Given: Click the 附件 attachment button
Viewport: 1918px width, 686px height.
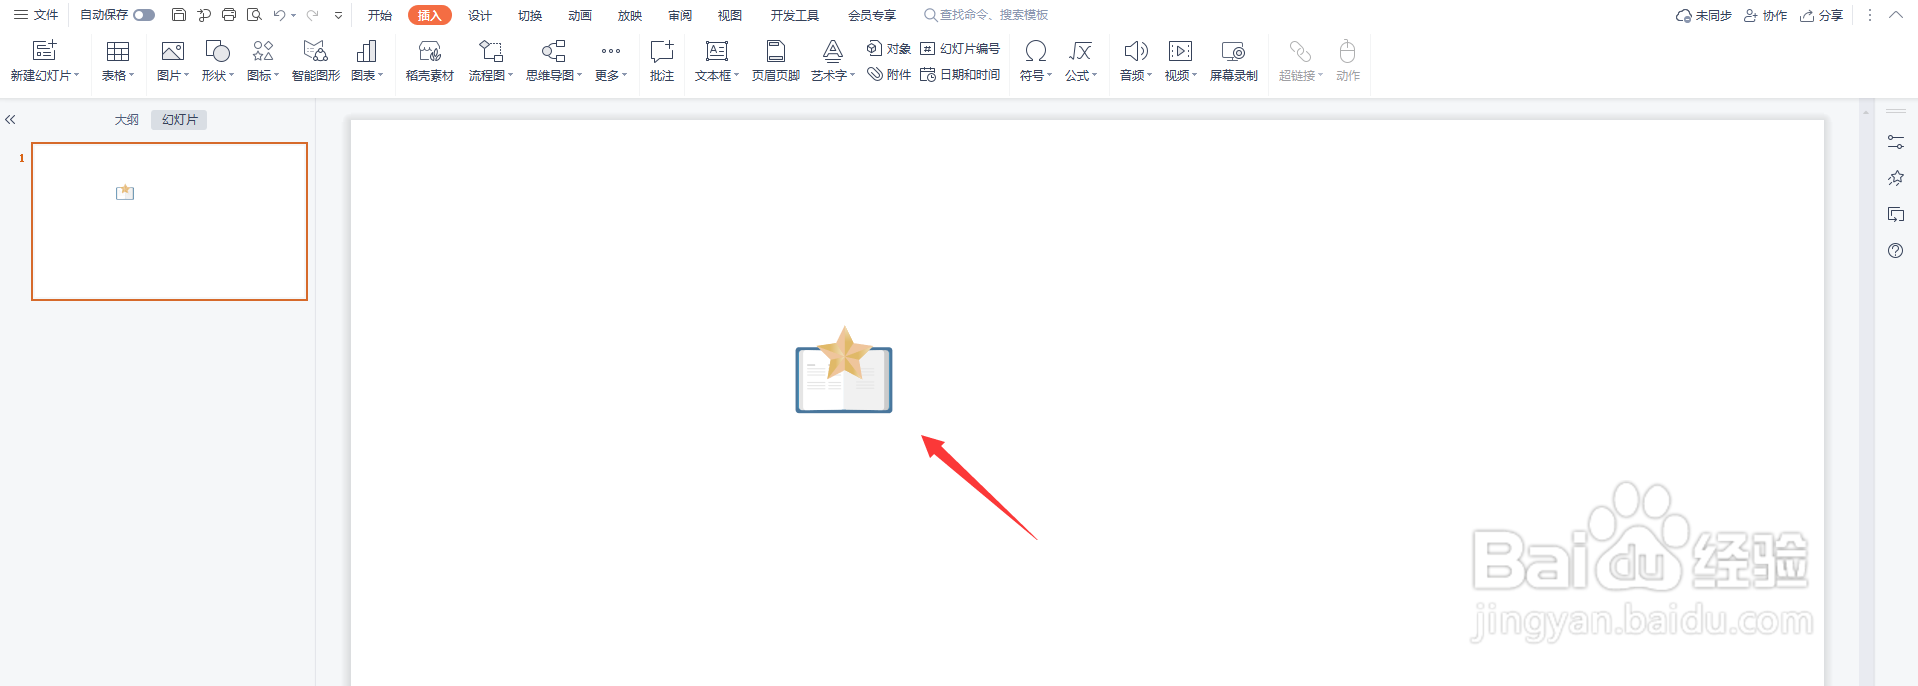Looking at the screenshot, I should [889, 74].
